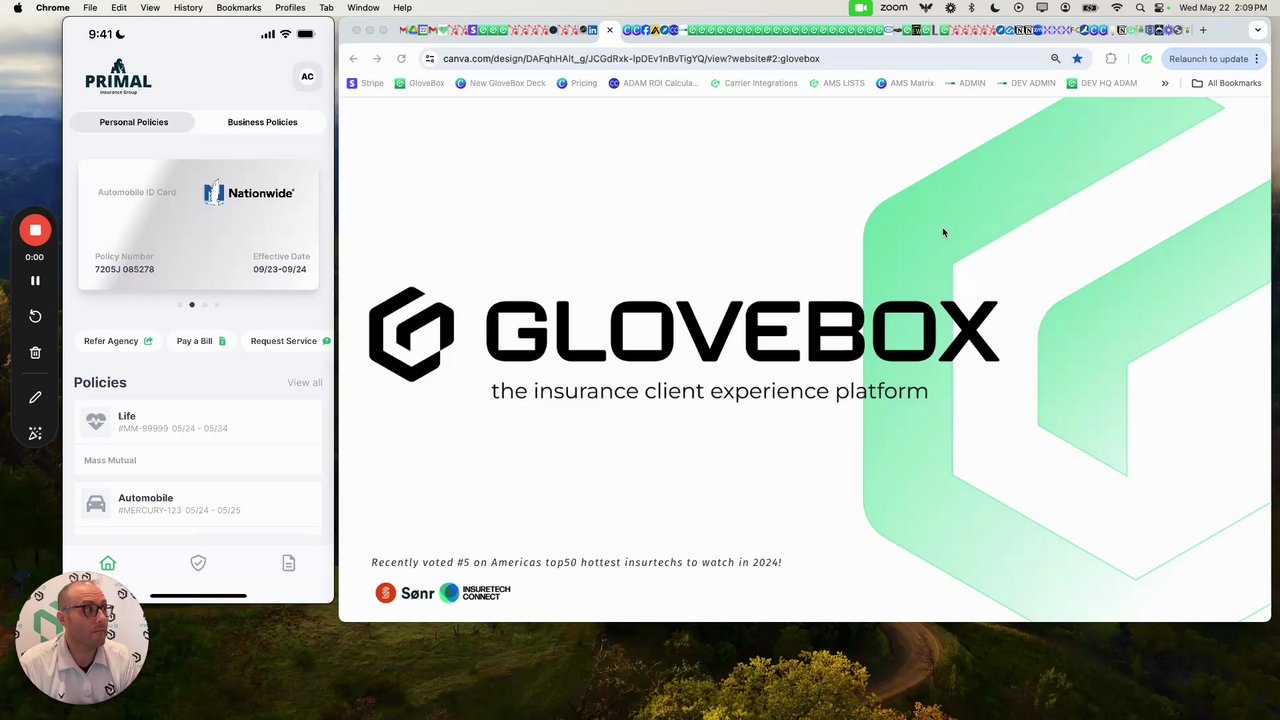Click the car icon of the Automobile policy

click(x=96, y=504)
